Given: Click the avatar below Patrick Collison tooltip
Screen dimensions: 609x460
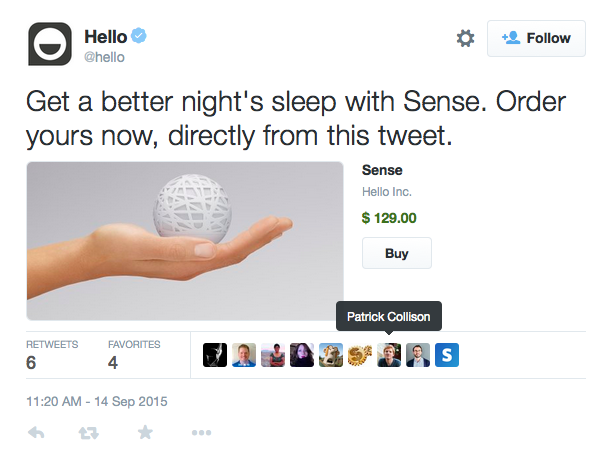Looking at the screenshot, I should [389, 355].
